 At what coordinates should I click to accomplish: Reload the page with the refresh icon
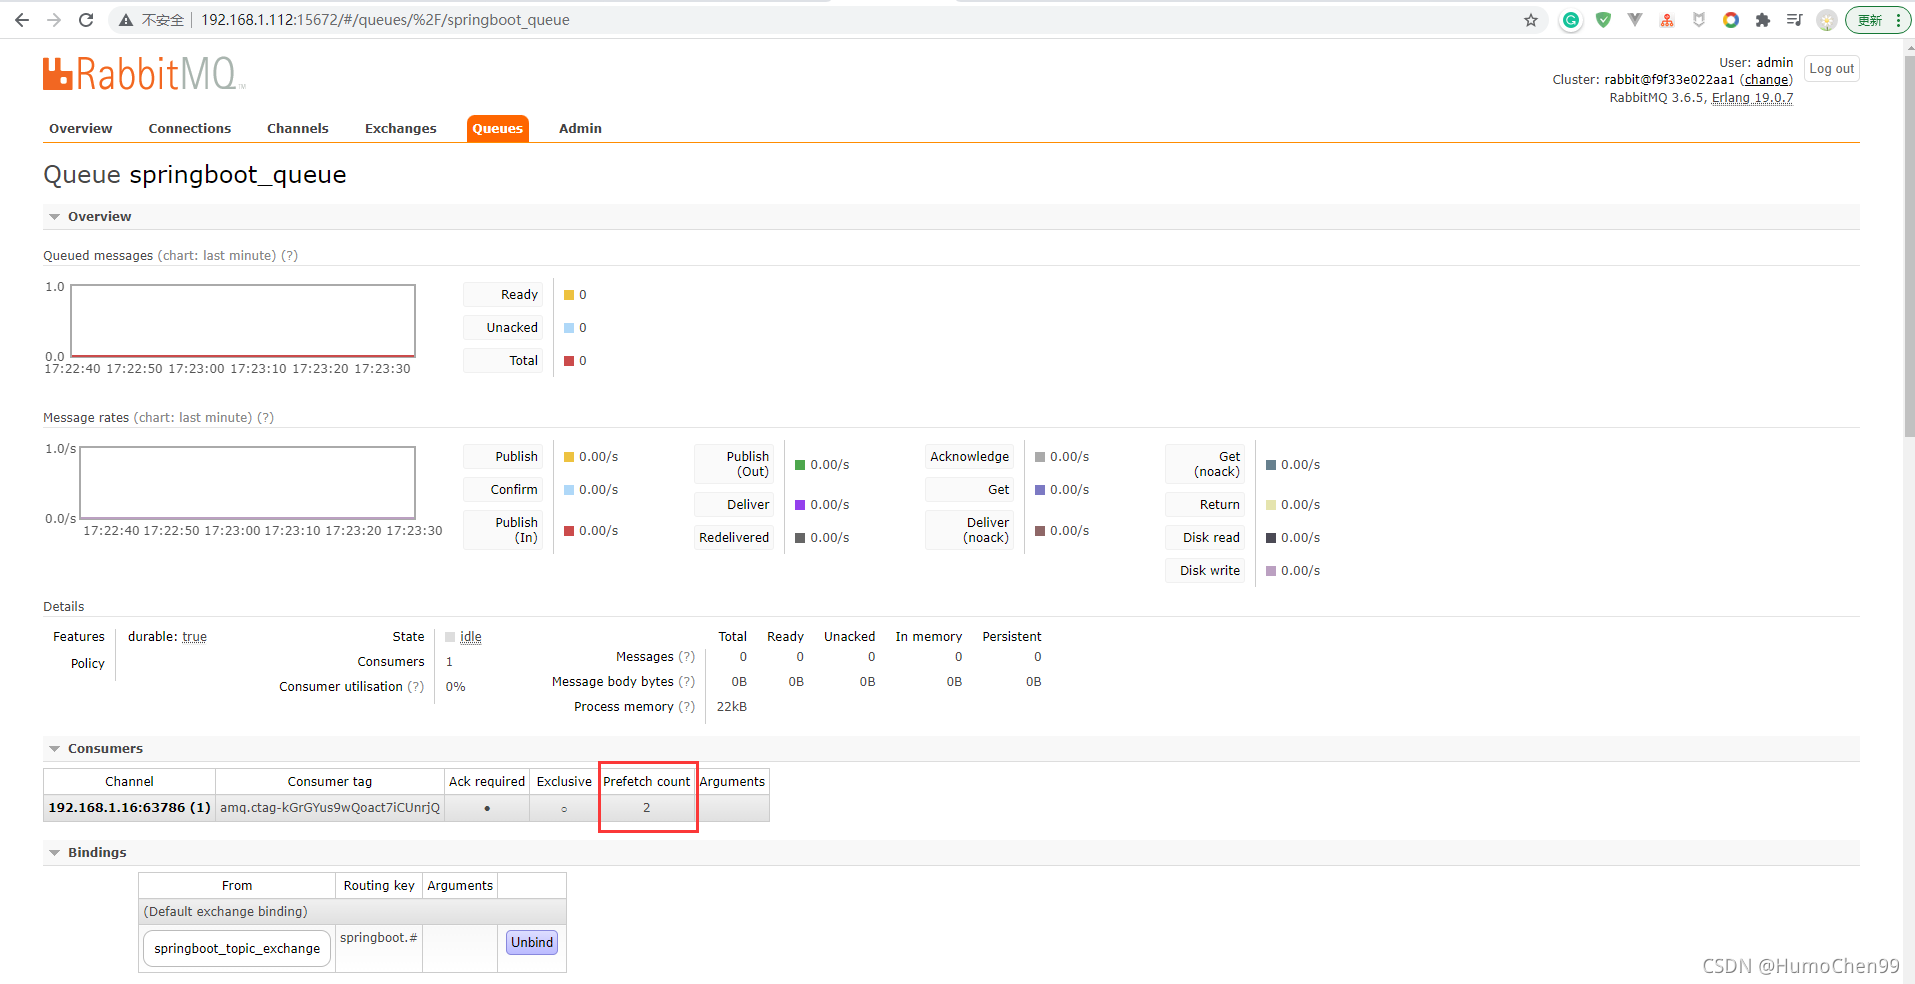(x=86, y=20)
